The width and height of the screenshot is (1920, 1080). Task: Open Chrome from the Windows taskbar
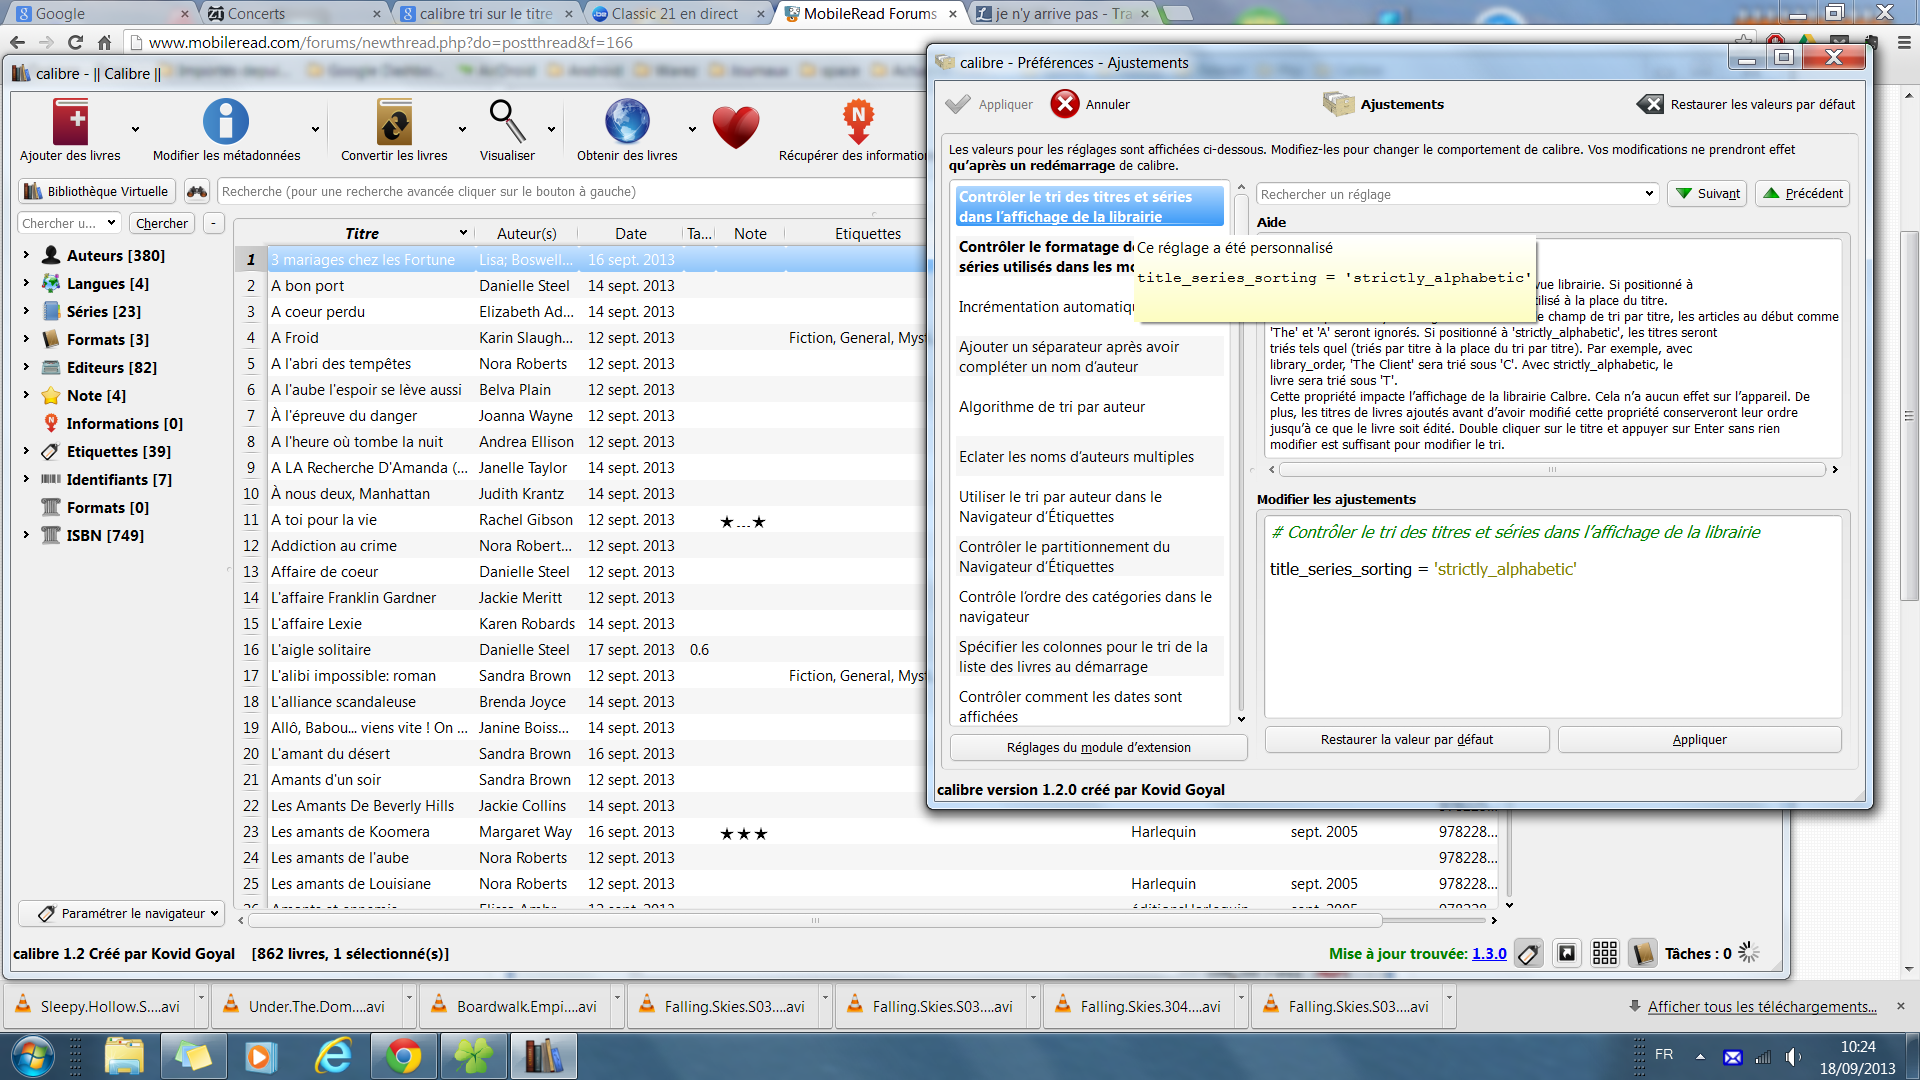(403, 1056)
